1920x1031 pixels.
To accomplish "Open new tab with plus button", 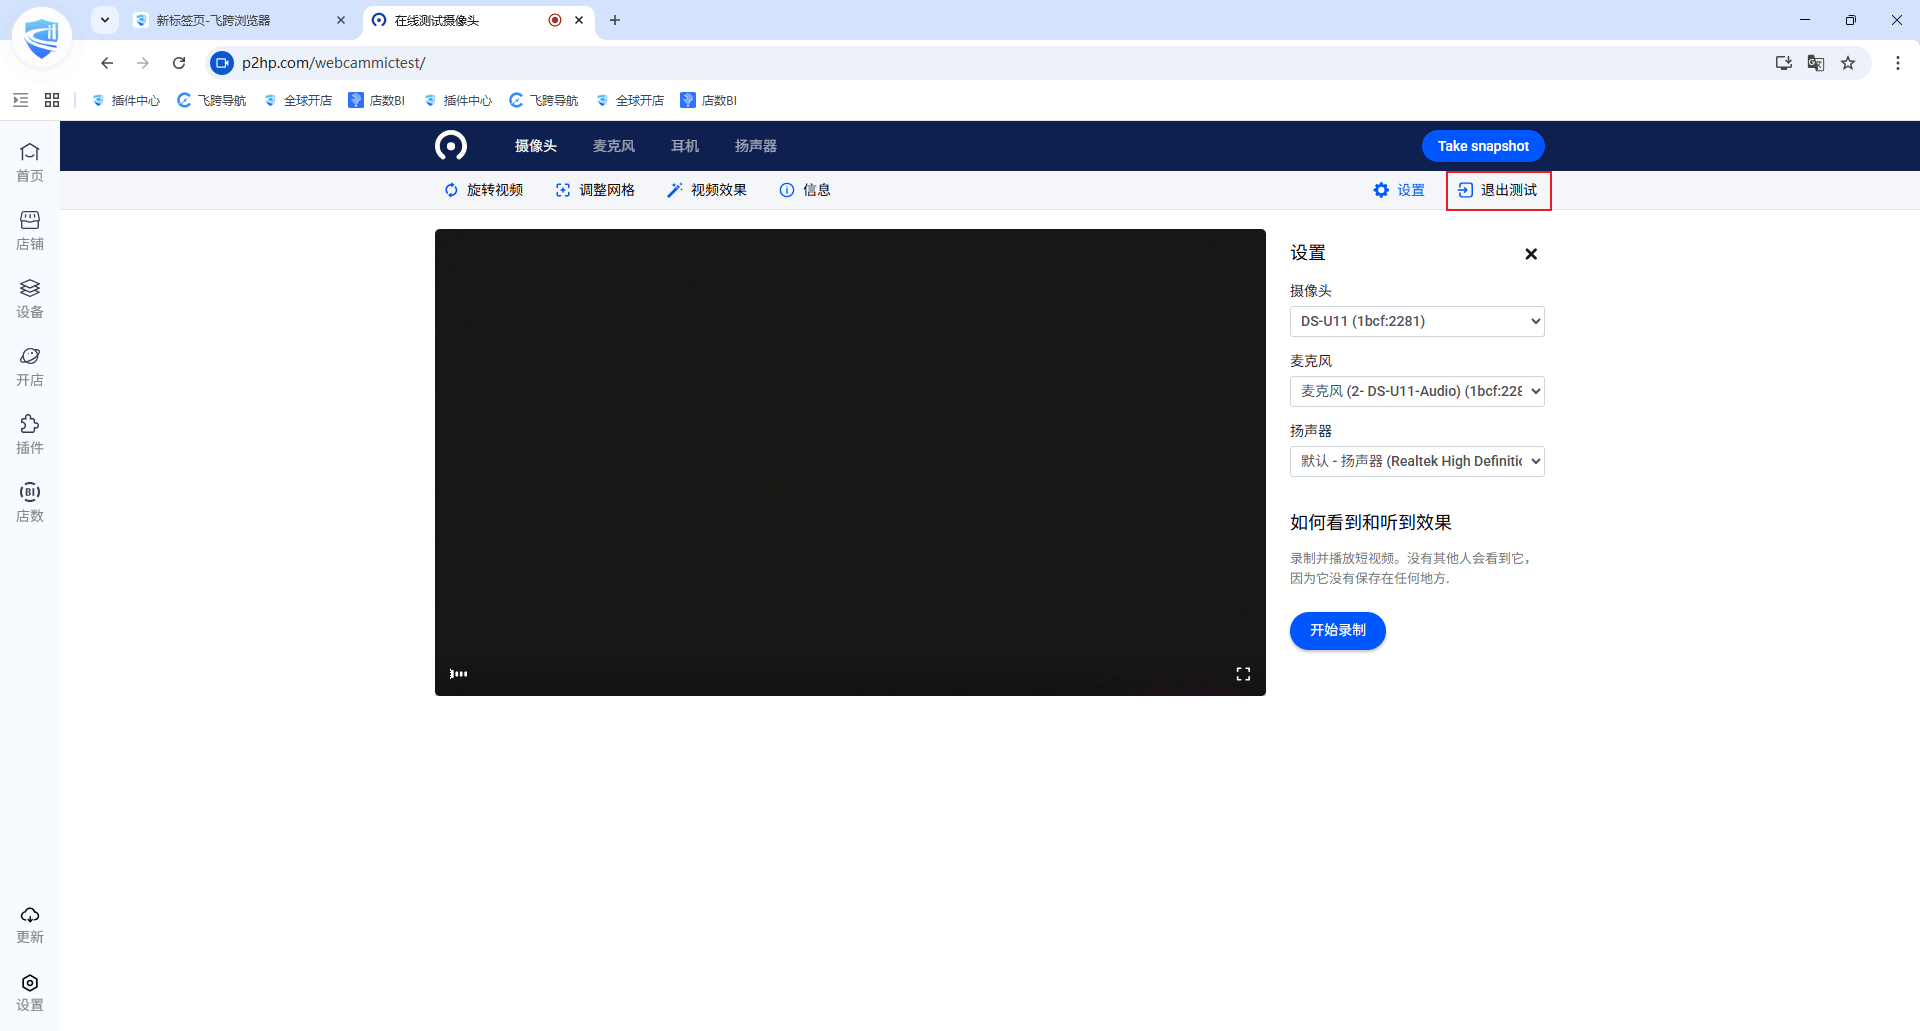I will point(615,20).
